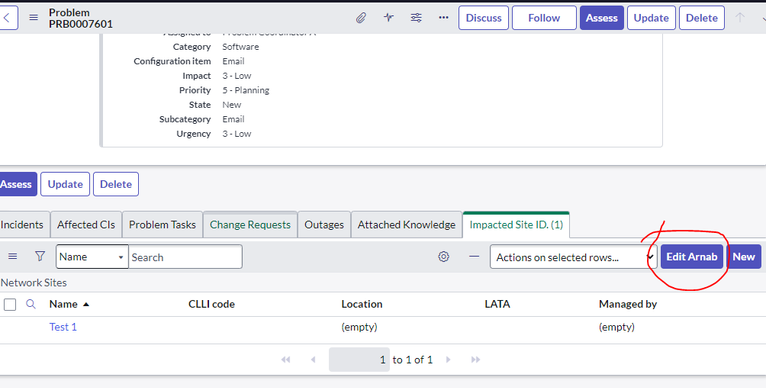Viewport: 766px width, 388px height.
Task: Sort by Location column header
Action: [x=362, y=304]
